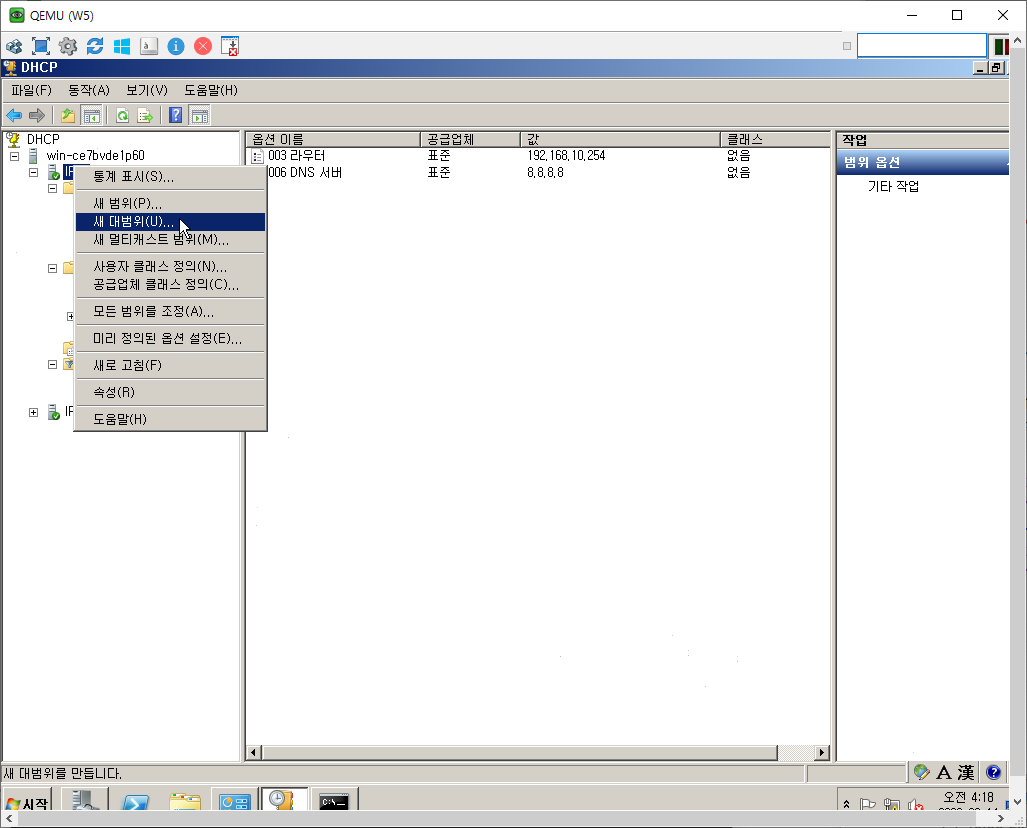Viewport: 1027px width, 828px height.
Task: Collapse the IPv4 tree node
Action: pos(33,172)
